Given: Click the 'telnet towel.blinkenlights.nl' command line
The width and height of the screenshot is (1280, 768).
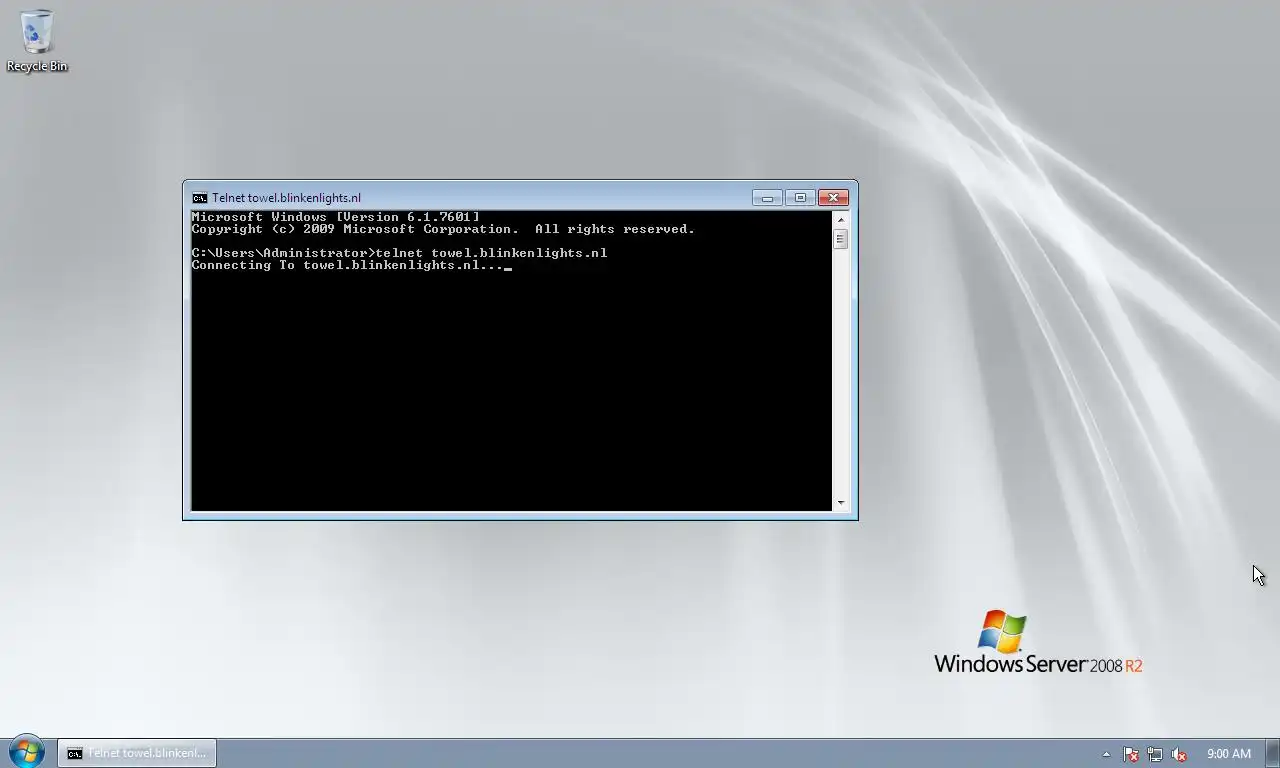Looking at the screenshot, I should tap(399, 253).
